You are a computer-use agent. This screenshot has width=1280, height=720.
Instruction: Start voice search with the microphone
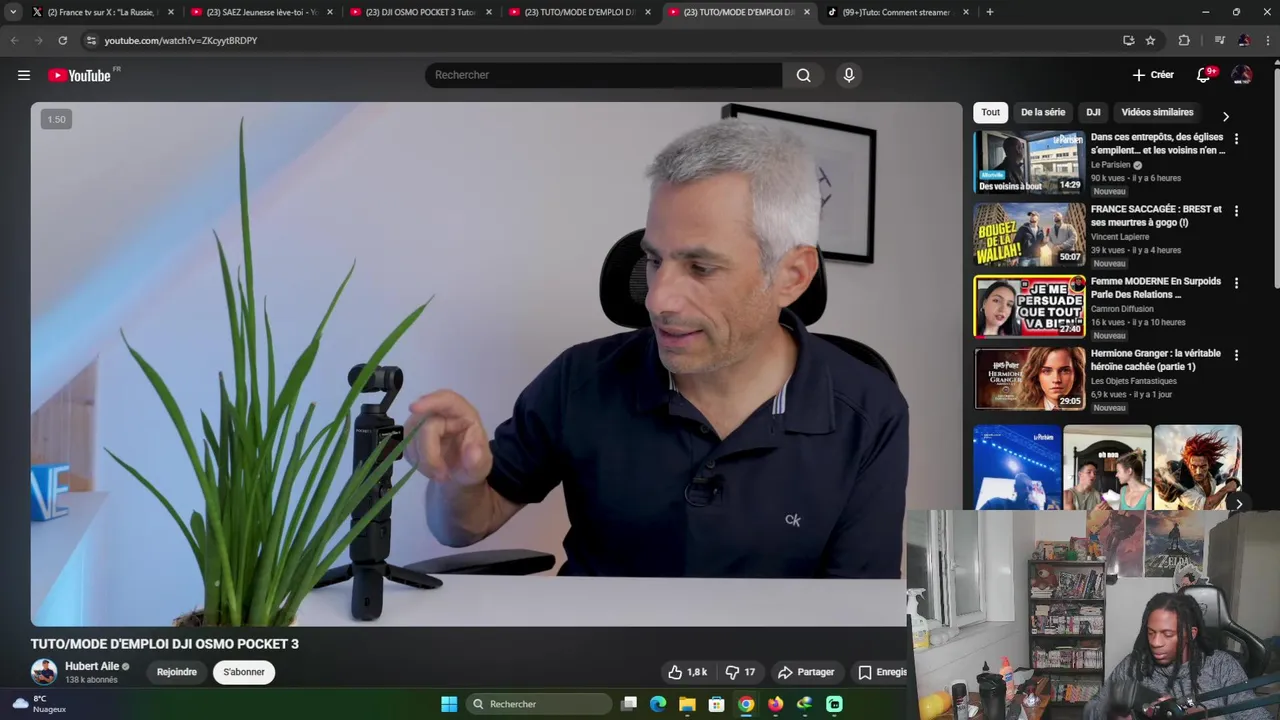849,75
